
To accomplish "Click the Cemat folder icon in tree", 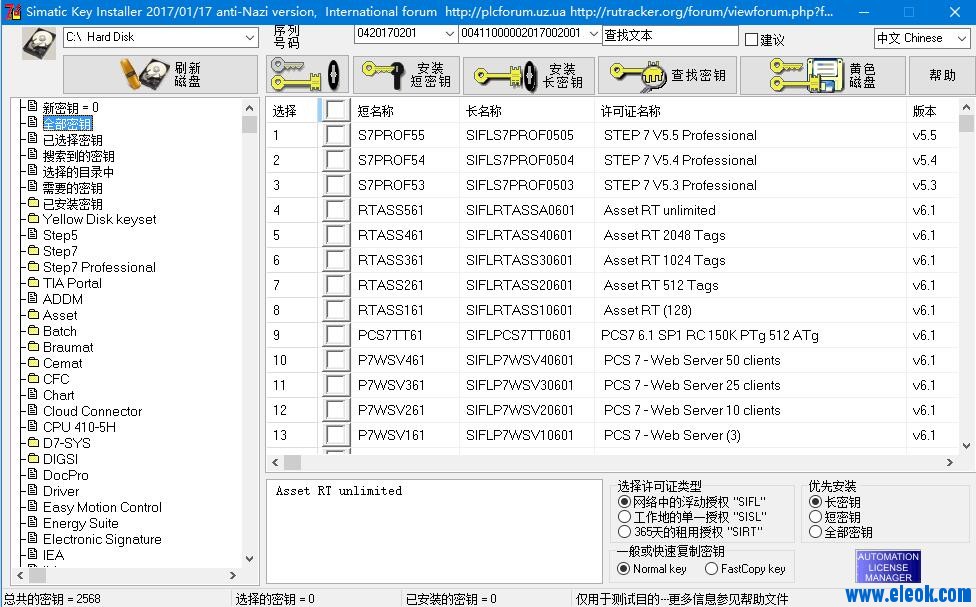I will (x=33, y=363).
